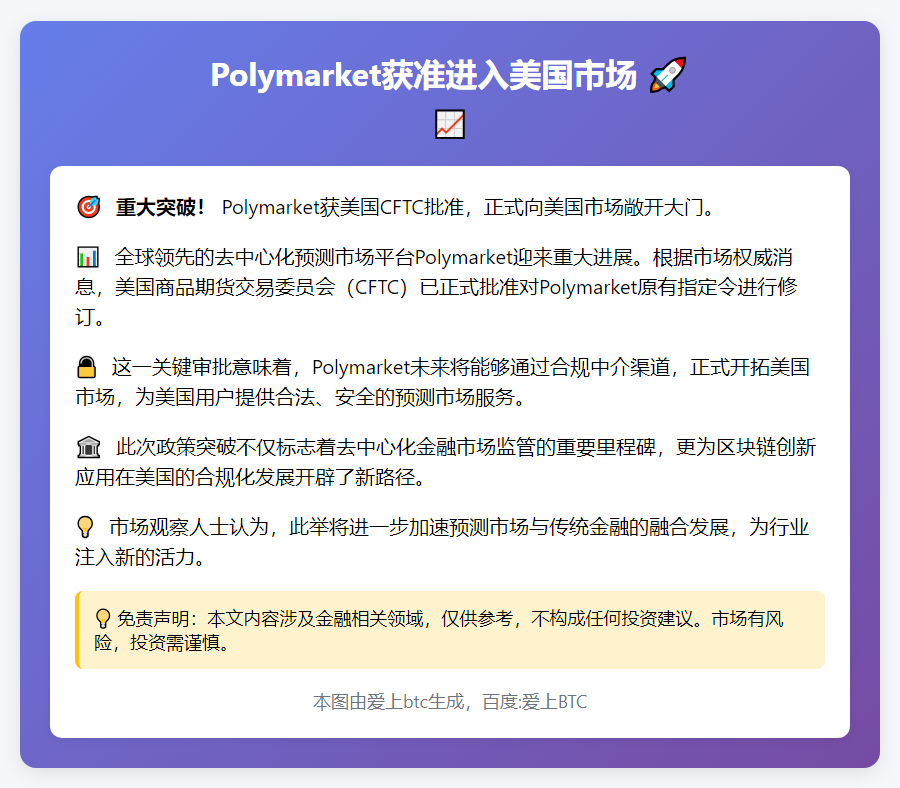Select the chart emoji below the title
Image resolution: width=900 pixels, height=788 pixels.
pos(450,123)
